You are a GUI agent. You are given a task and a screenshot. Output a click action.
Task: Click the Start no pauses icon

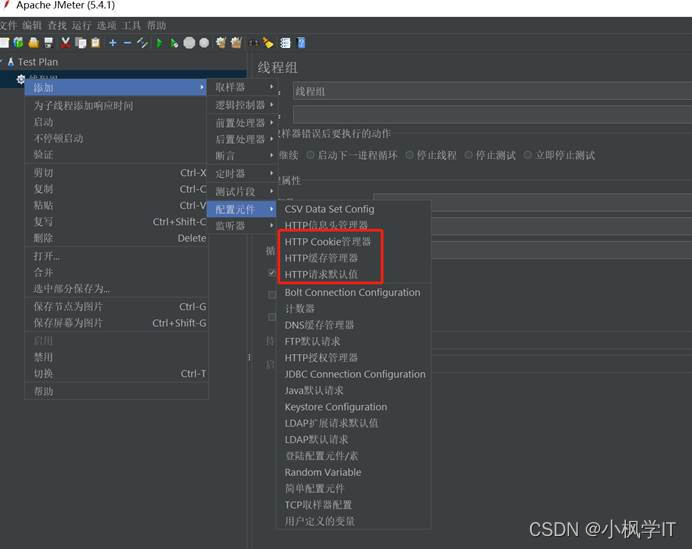(x=174, y=43)
